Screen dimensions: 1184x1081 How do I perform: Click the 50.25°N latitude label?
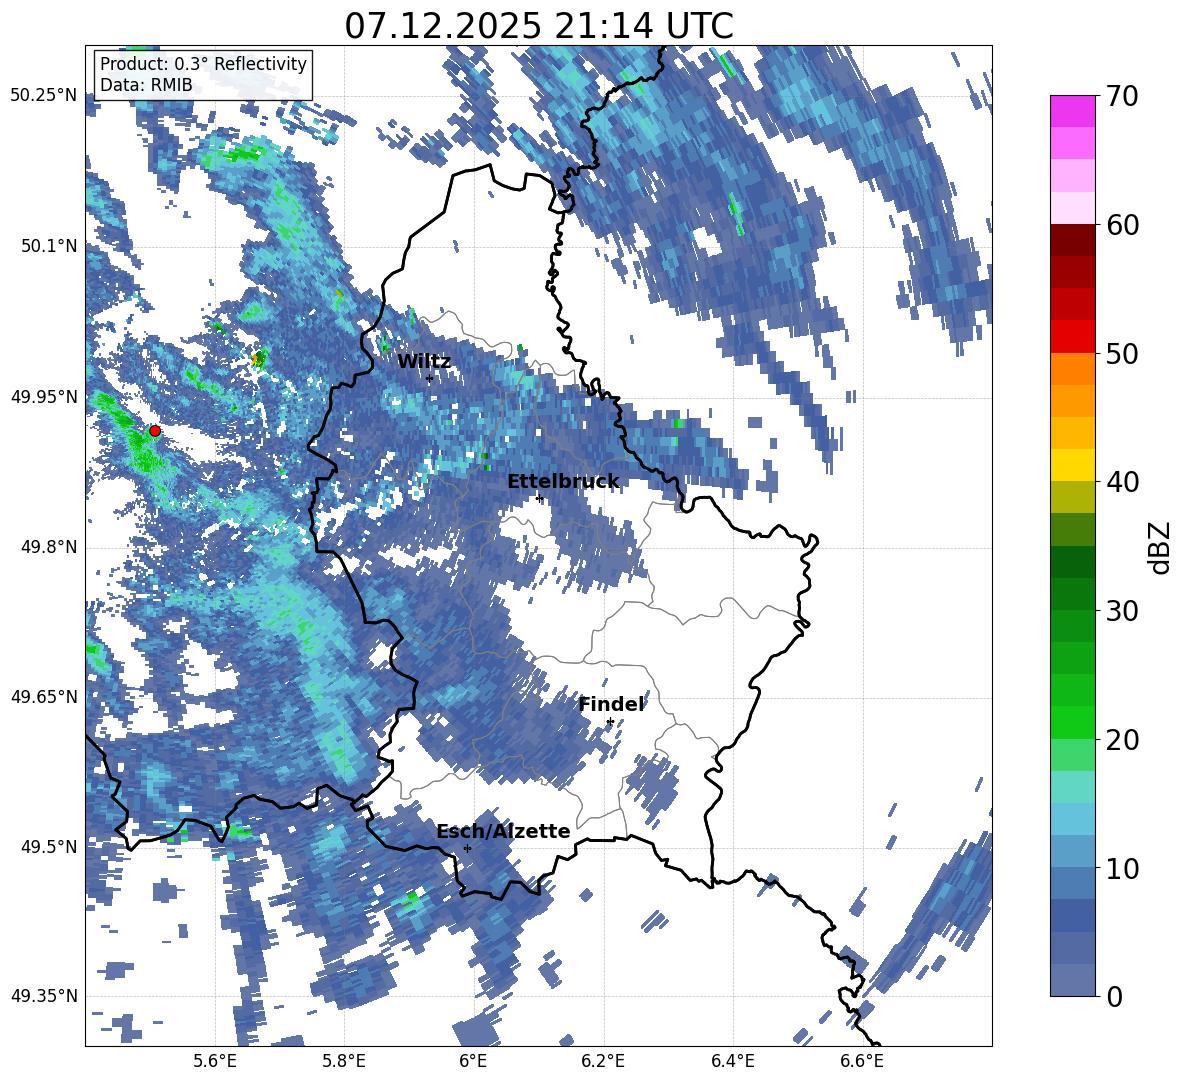(44, 96)
